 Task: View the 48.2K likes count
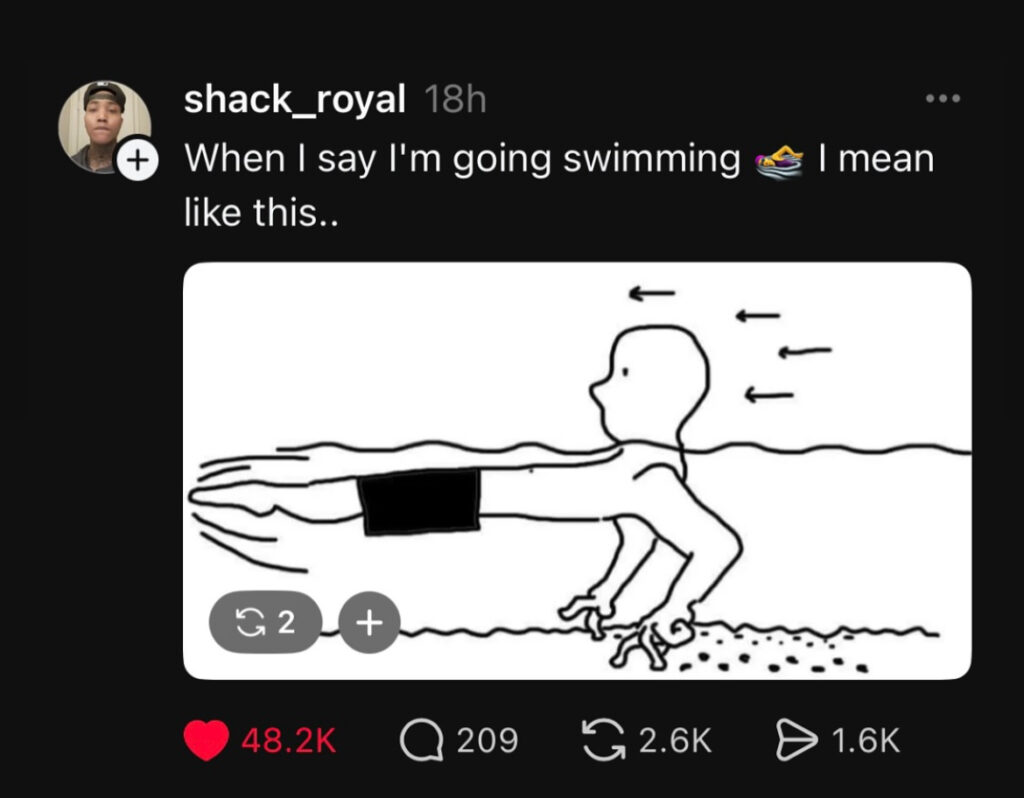tap(288, 741)
